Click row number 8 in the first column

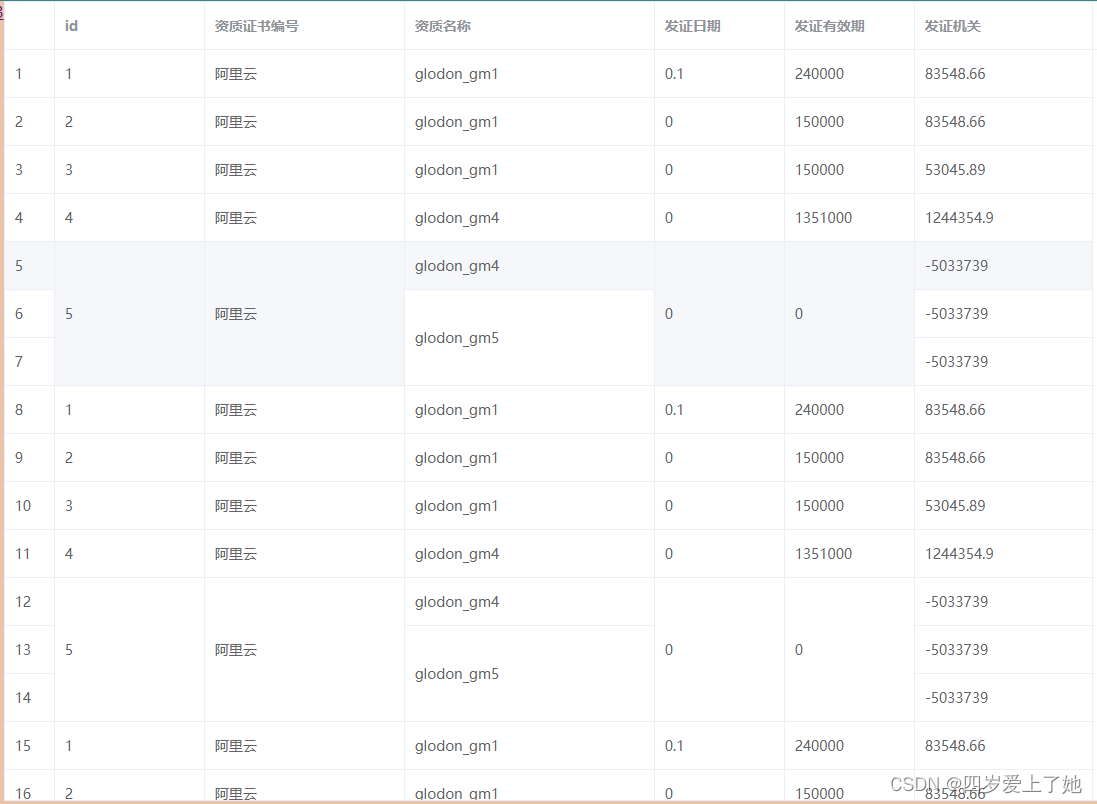click(17, 409)
